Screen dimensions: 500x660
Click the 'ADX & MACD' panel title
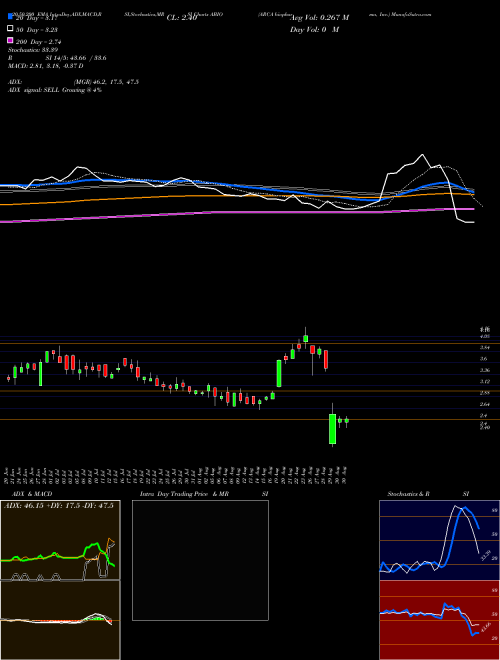pos(32,494)
